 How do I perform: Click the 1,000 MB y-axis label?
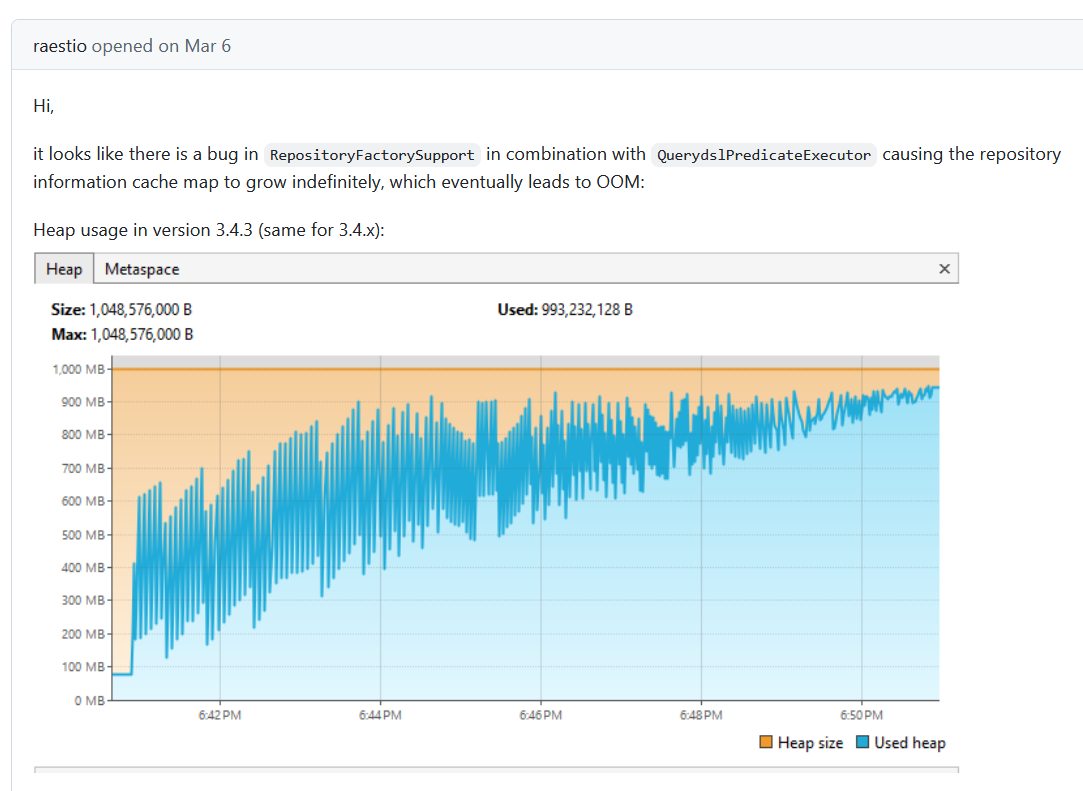coord(78,369)
